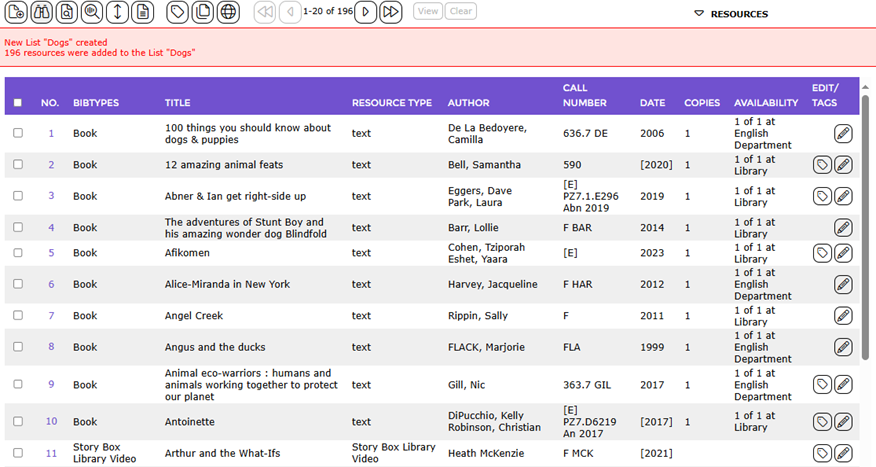Edit 'Arthur and the What-Ifs' pencil icon

(843, 453)
